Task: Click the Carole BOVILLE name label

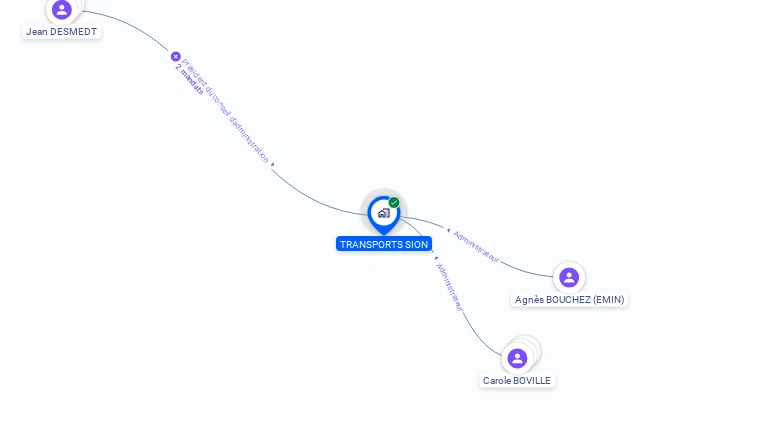Action: pos(517,381)
